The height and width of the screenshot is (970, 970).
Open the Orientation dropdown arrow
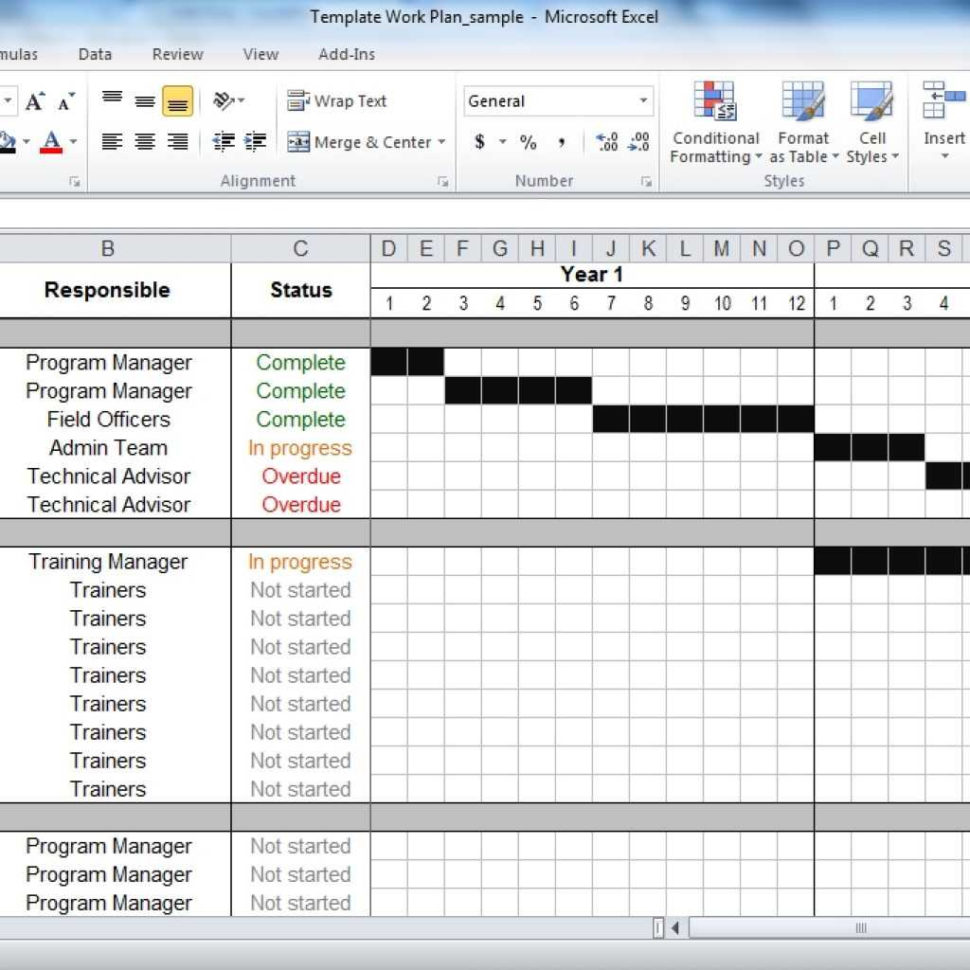(x=241, y=100)
